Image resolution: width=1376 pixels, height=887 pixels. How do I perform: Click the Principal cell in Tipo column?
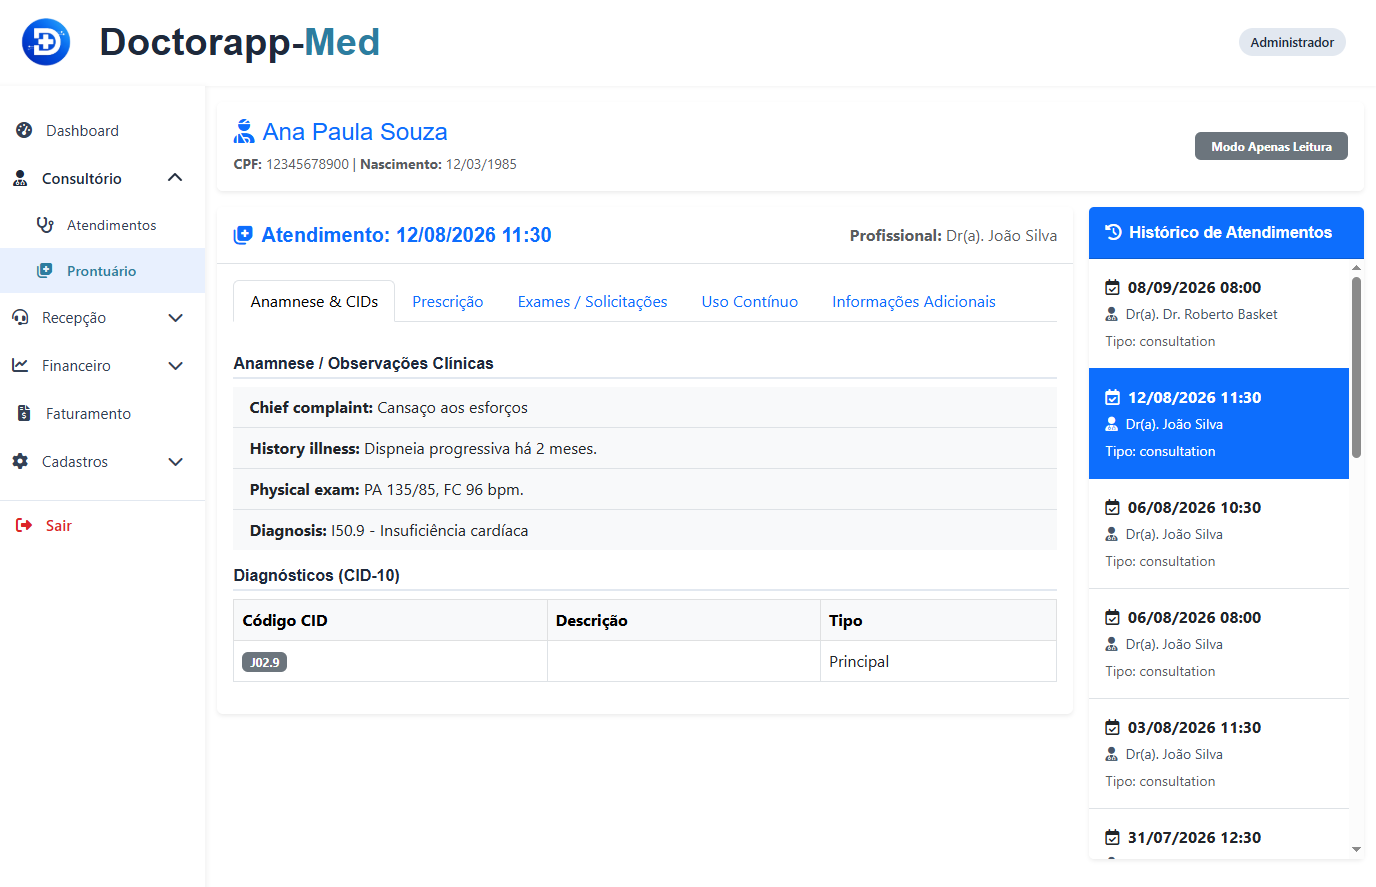pyautogui.click(x=938, y=661)
